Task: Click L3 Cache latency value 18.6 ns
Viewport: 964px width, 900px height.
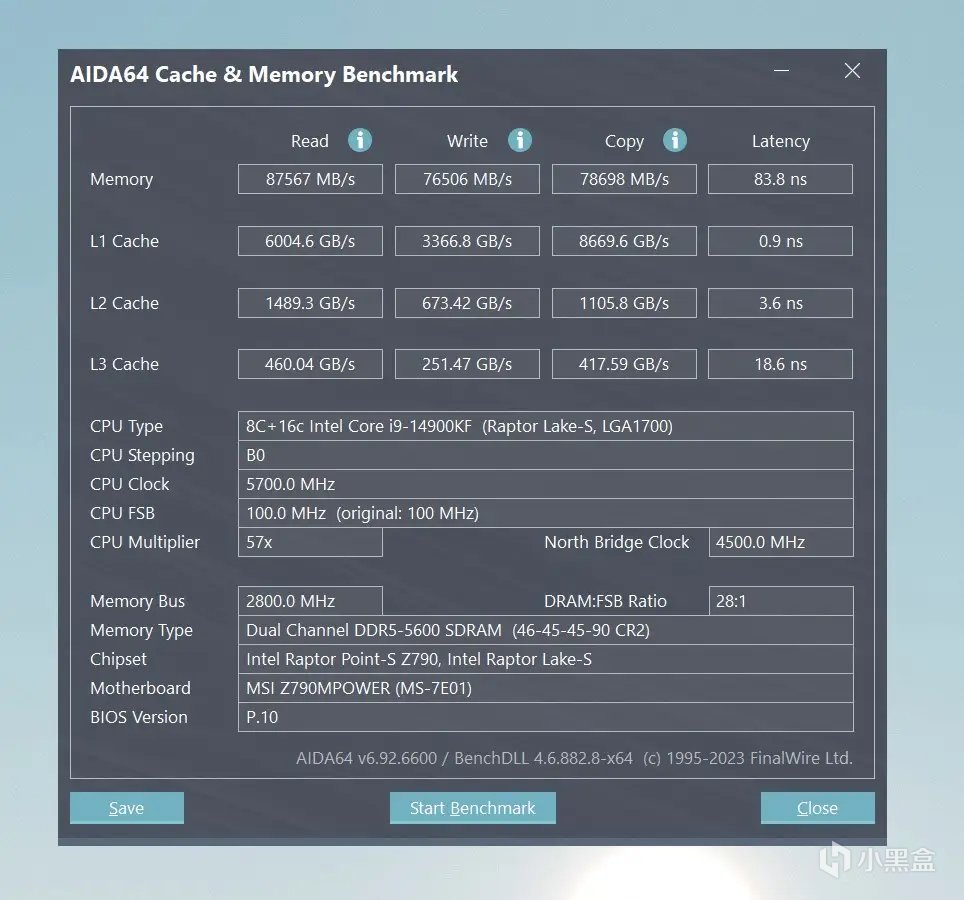Action: [780, 364]
